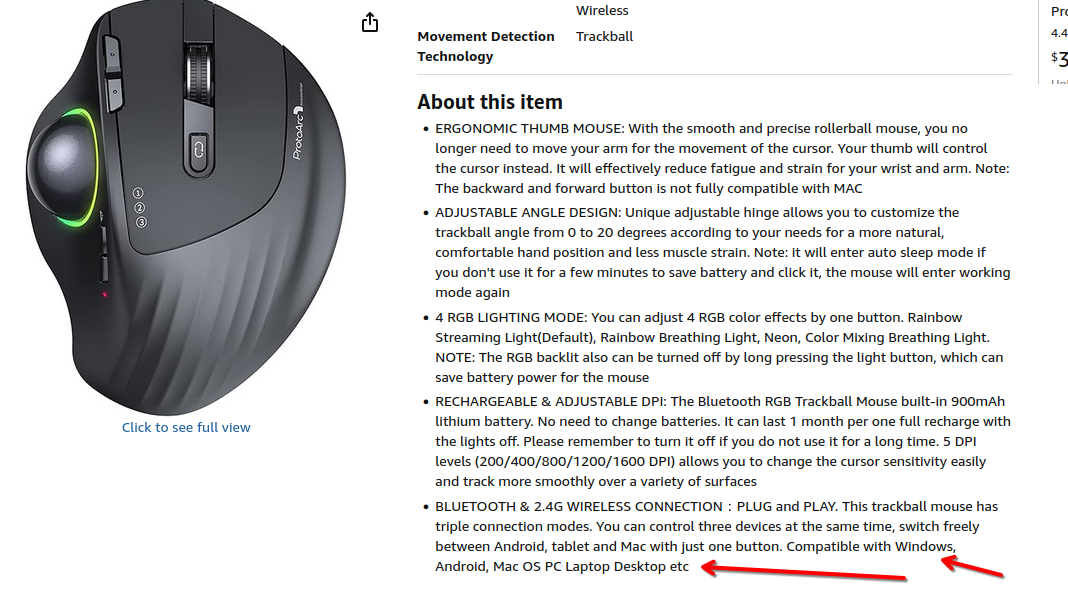
Task: Click the horizontal divider under specifications
Action: click(x=714, y=74)
